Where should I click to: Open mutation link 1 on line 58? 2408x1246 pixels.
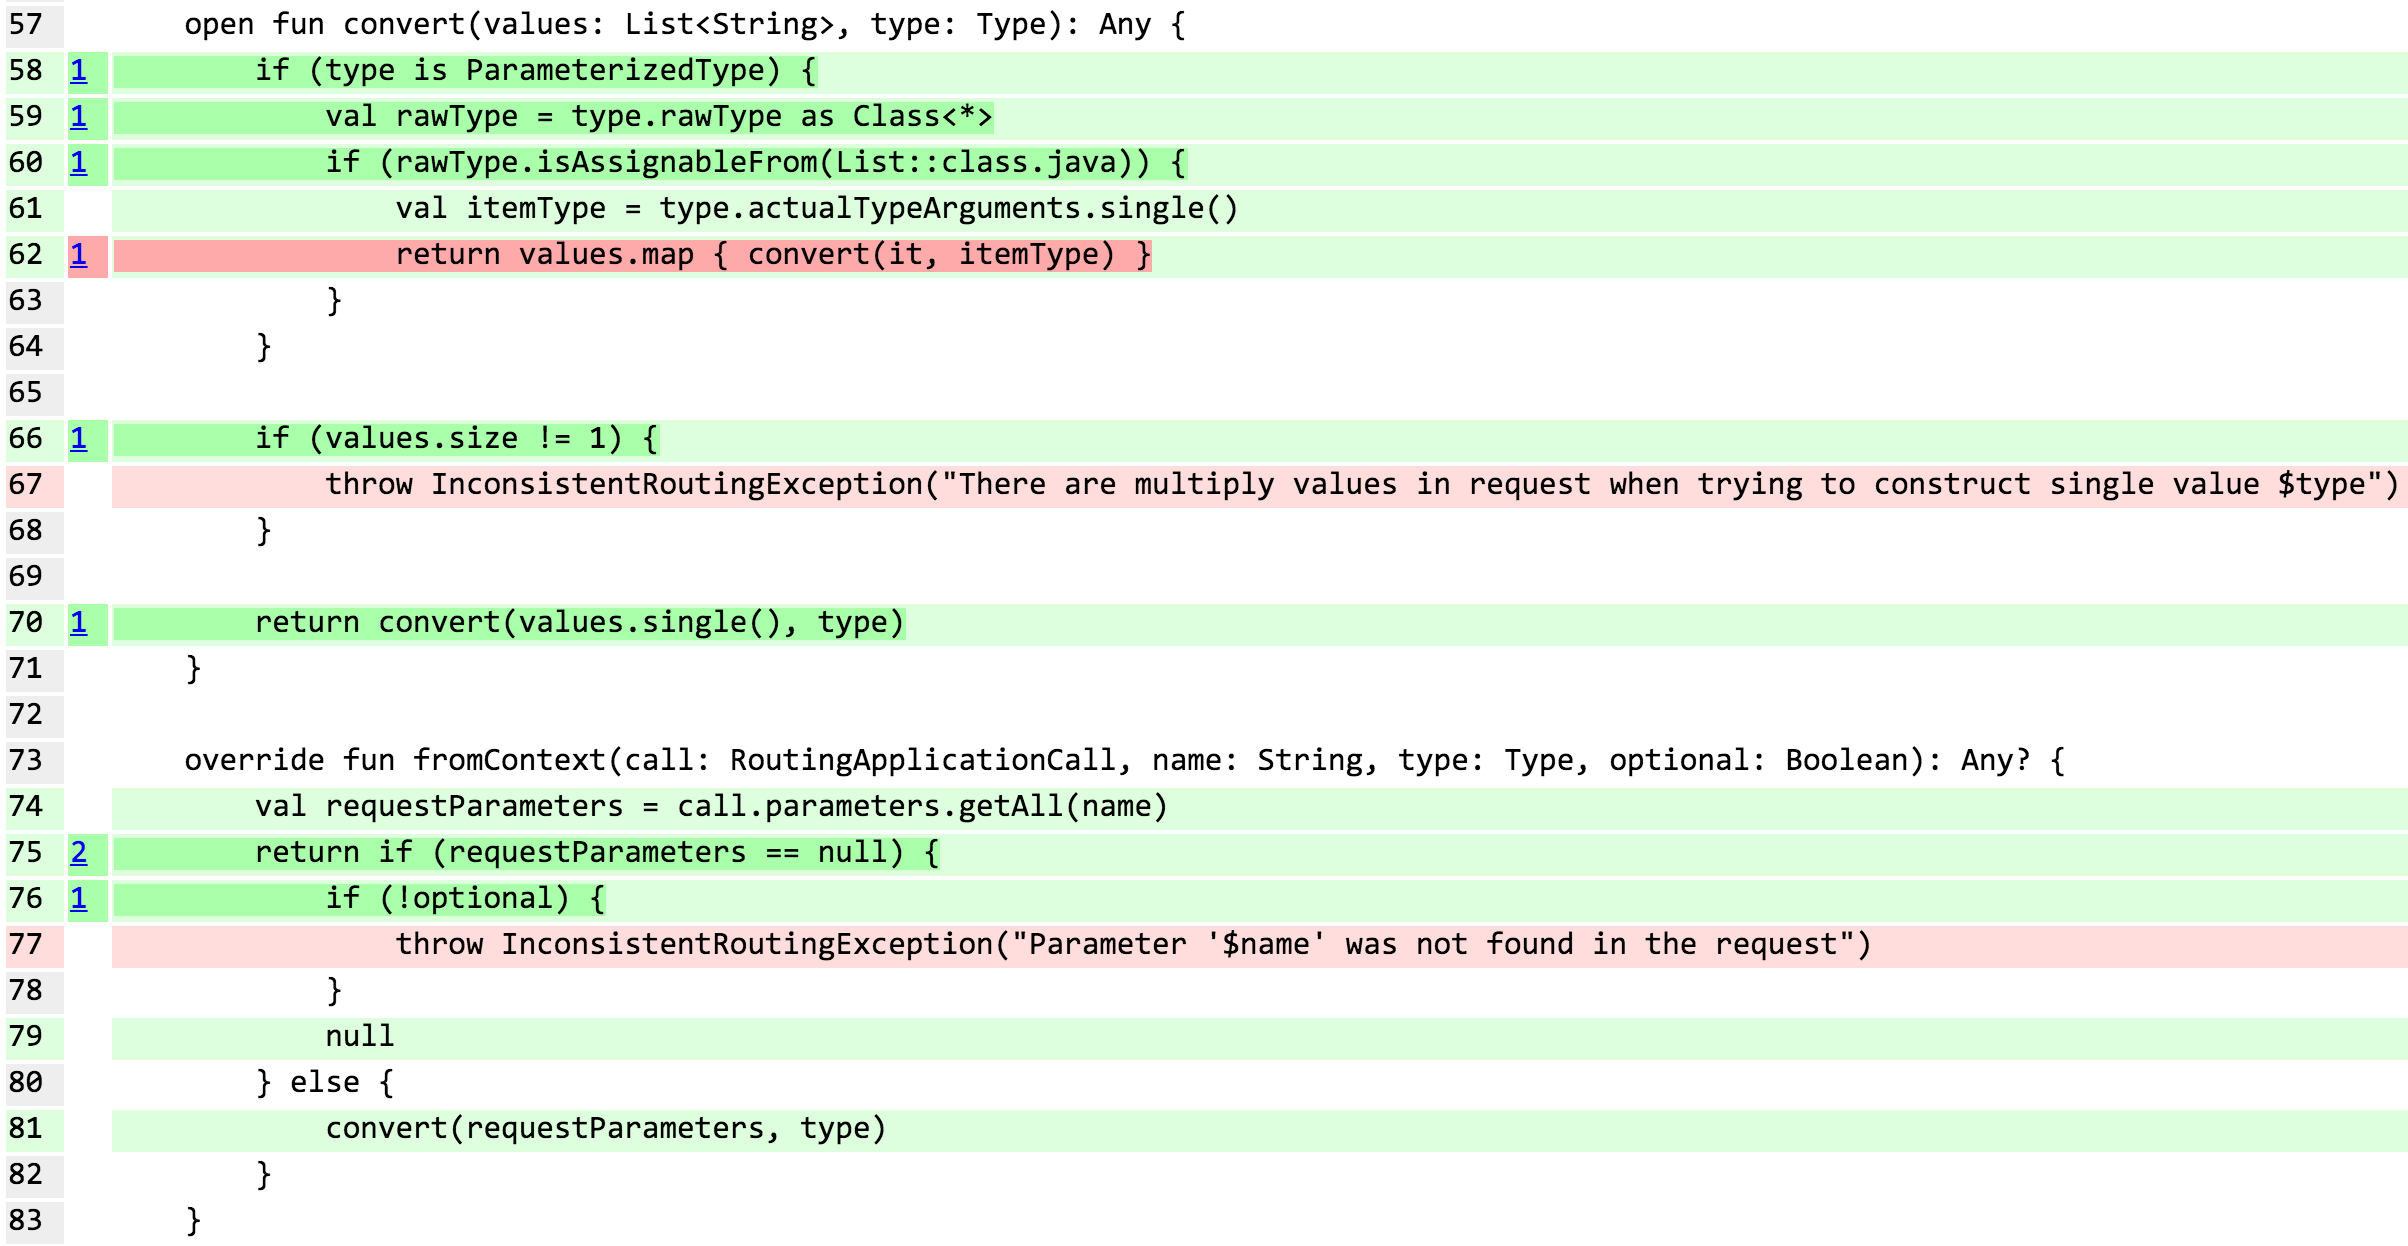[x=78, y=71]
